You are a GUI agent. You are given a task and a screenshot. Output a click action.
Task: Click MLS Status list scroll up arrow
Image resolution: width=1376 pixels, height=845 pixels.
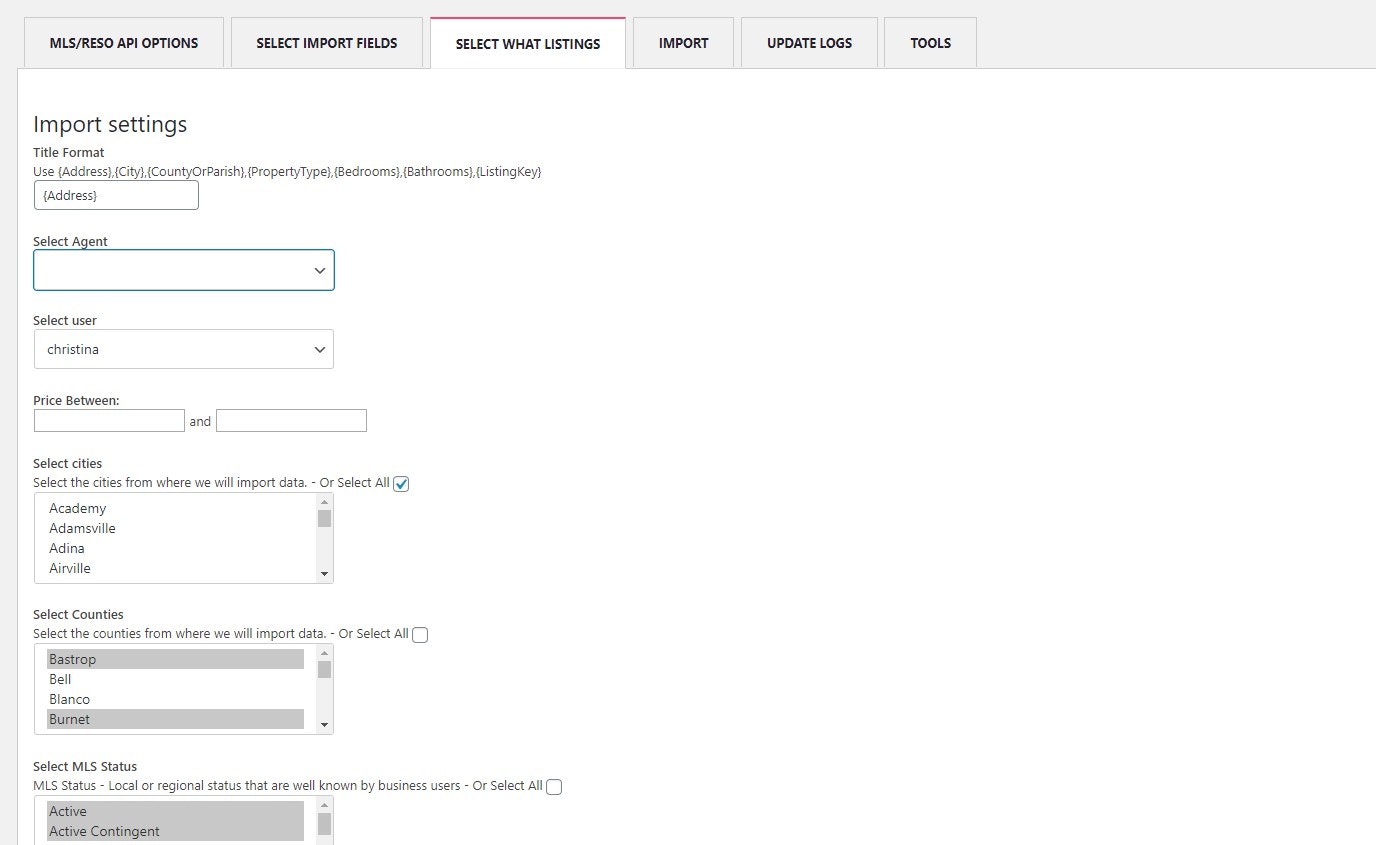click(324, 804)
